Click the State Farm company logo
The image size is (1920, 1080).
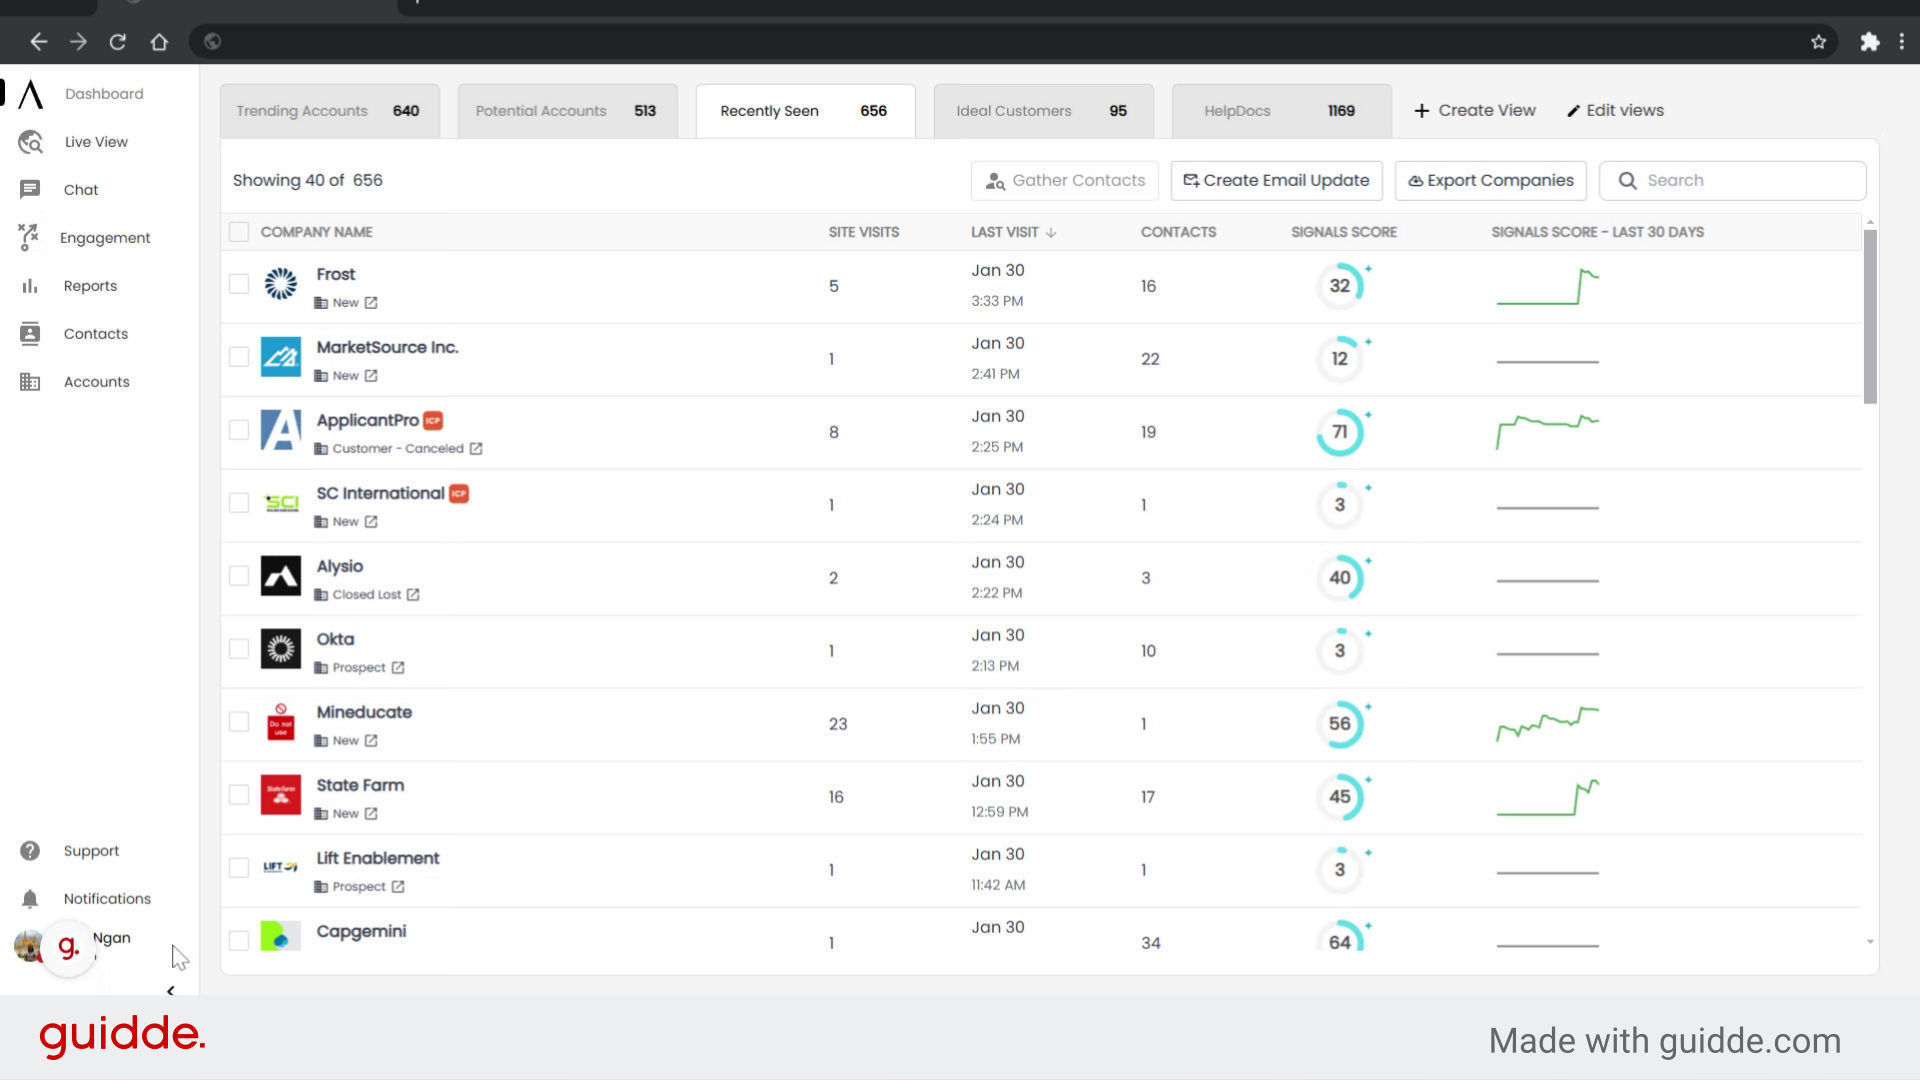281,795
